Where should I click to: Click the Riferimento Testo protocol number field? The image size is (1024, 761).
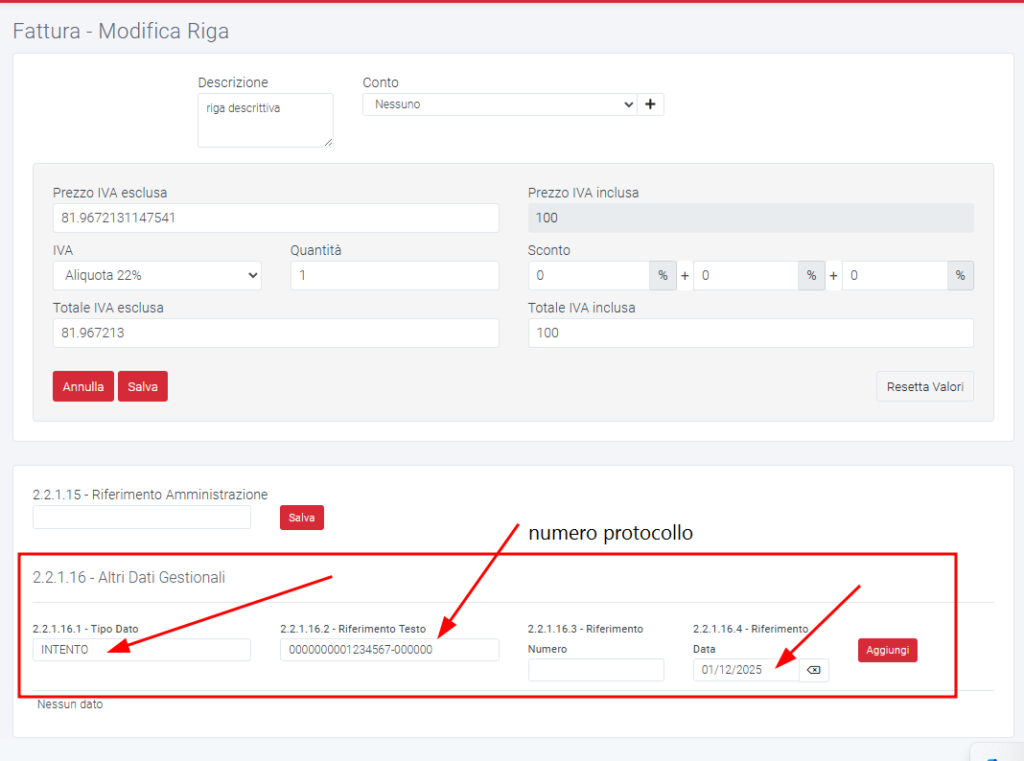pyautogui.click(x=389, y=650)
